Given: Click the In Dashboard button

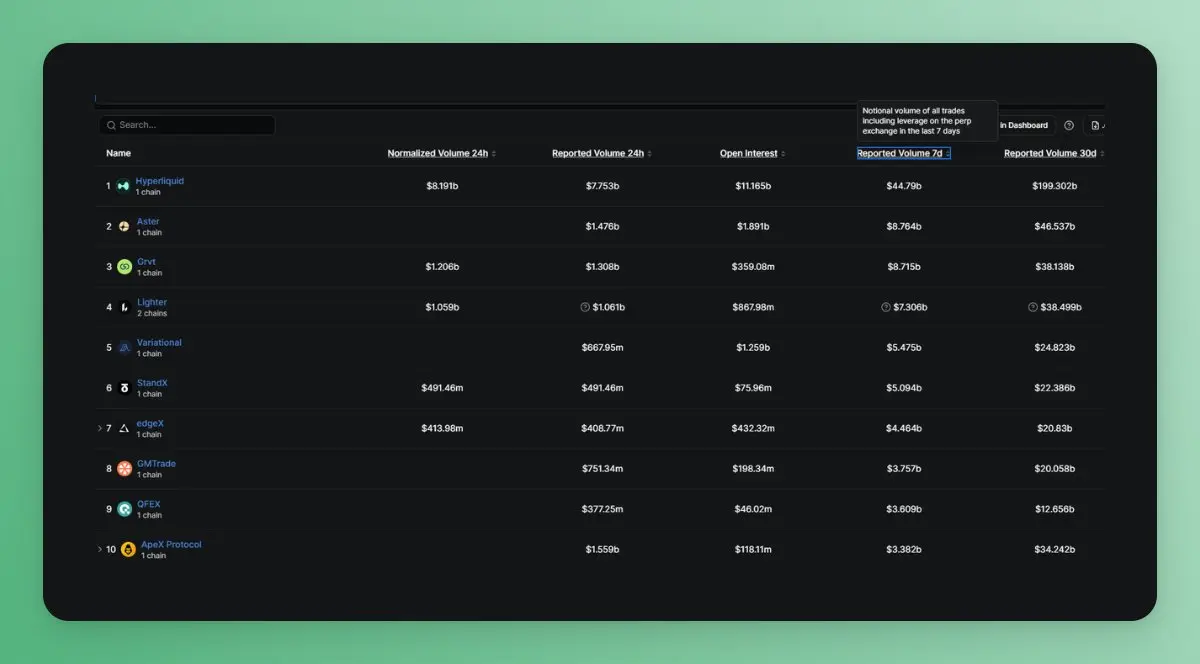Looking at the screenshot, I should pyautogui.click(x=1025, y=125).
